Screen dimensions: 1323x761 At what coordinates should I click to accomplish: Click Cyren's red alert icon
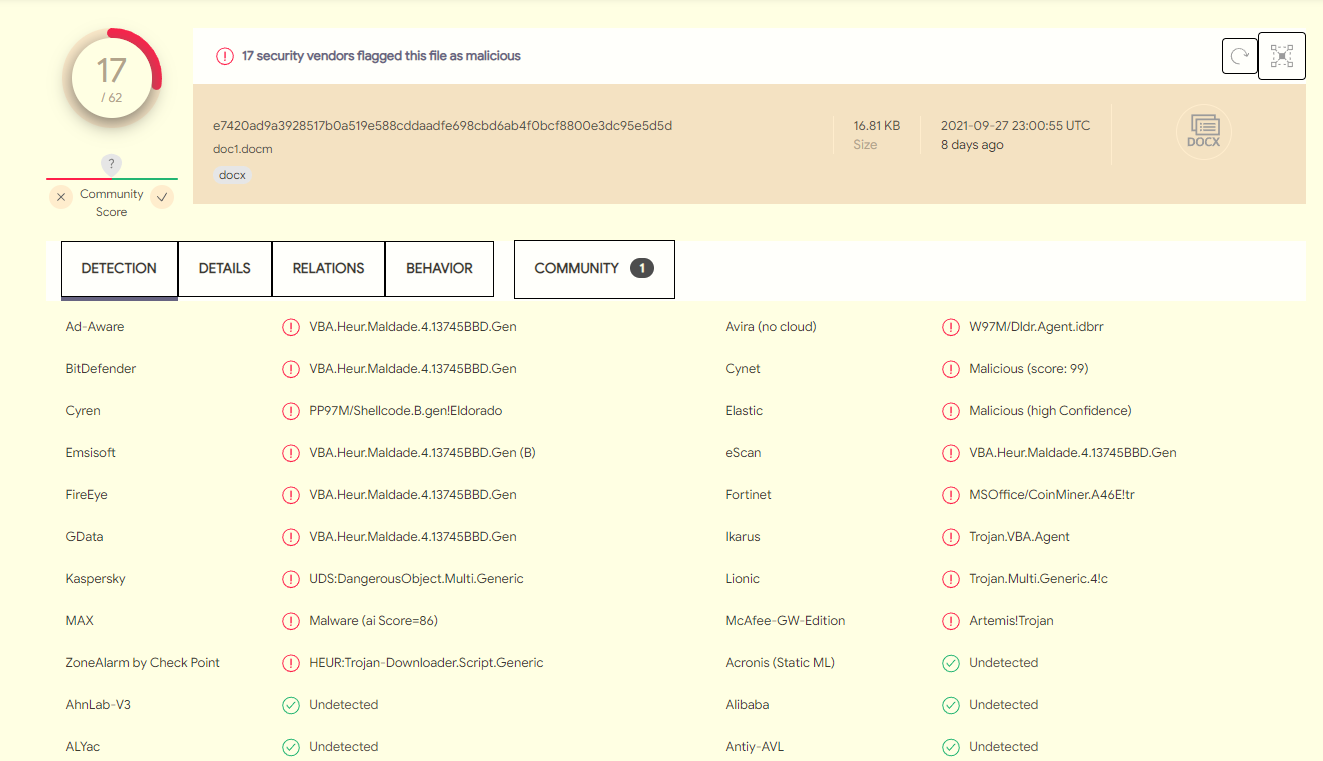click(x=291, y=411)
